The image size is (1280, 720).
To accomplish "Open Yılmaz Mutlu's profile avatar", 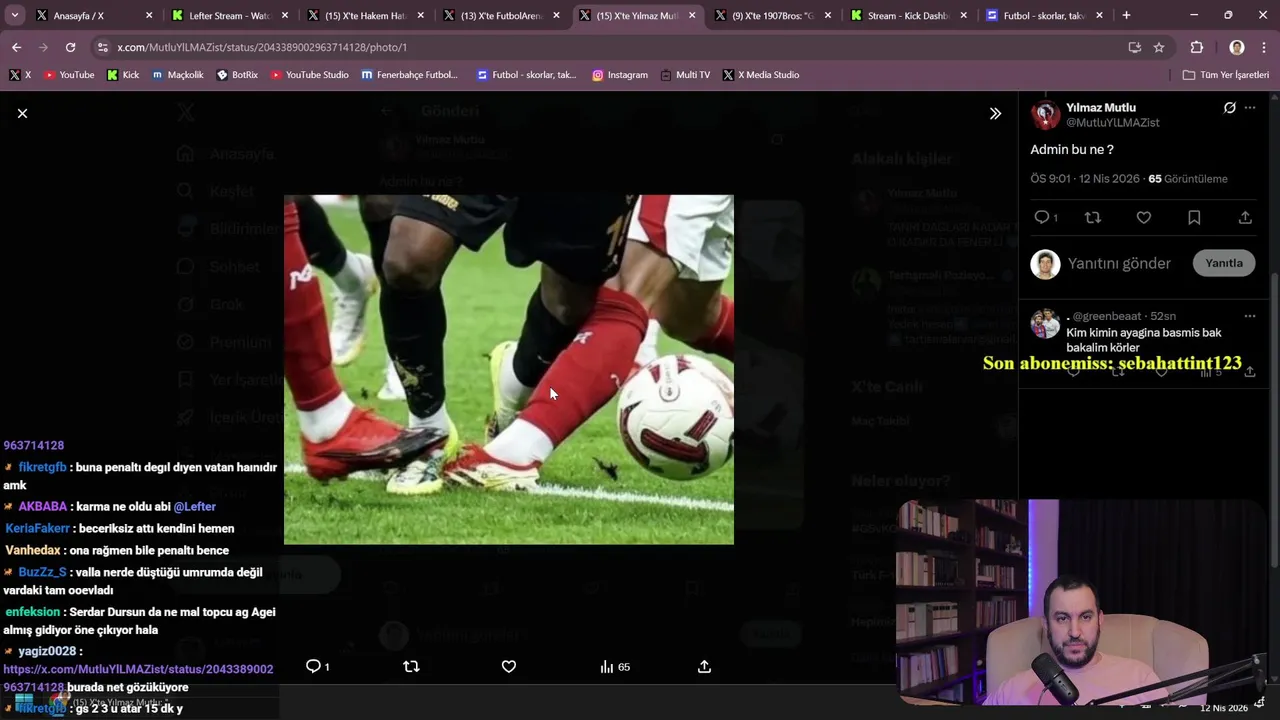I will coord(1045,115).
